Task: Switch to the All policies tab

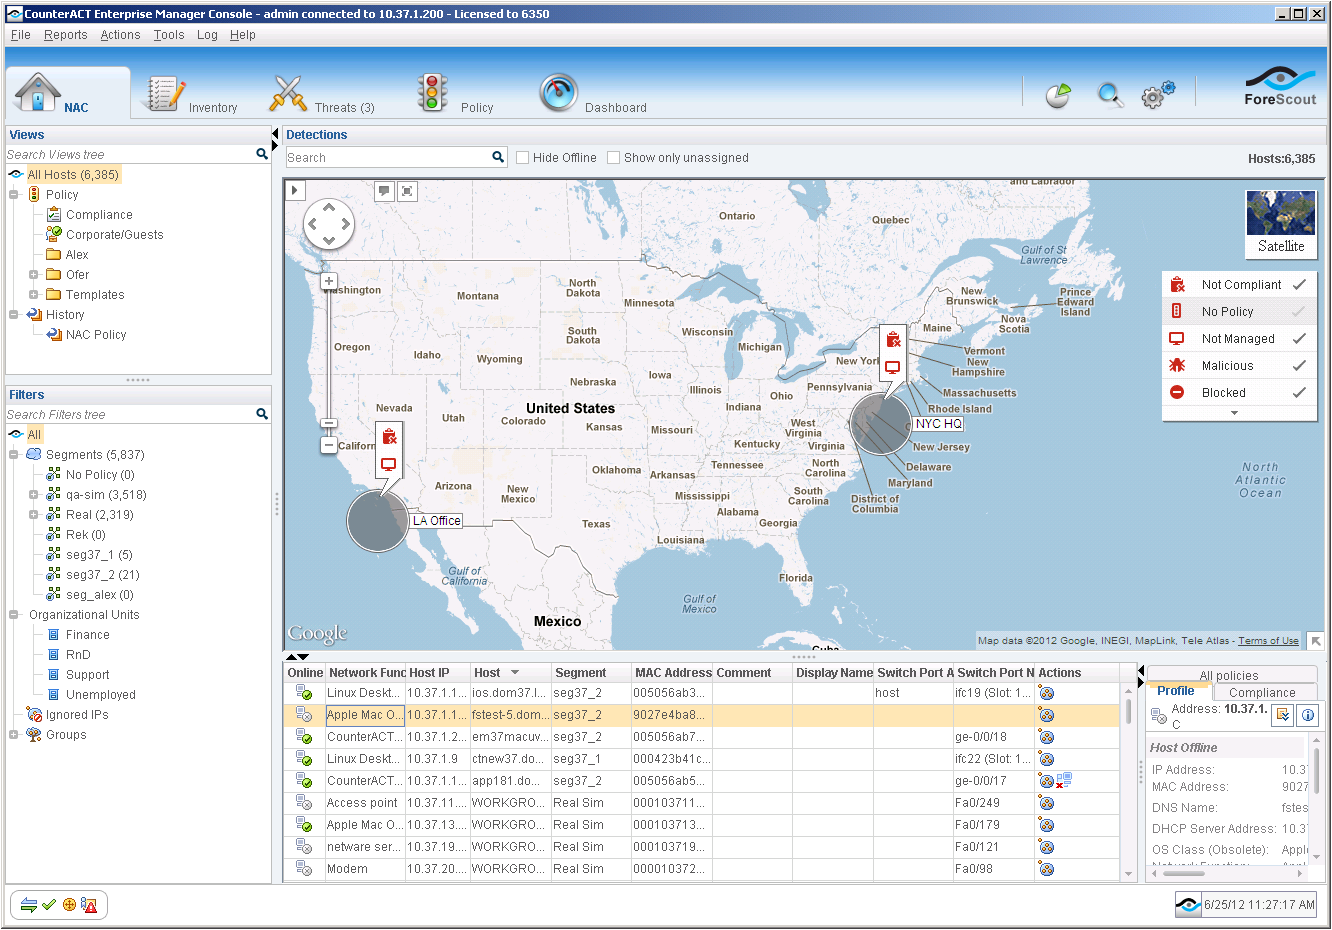Action: tap(1229, 675)
